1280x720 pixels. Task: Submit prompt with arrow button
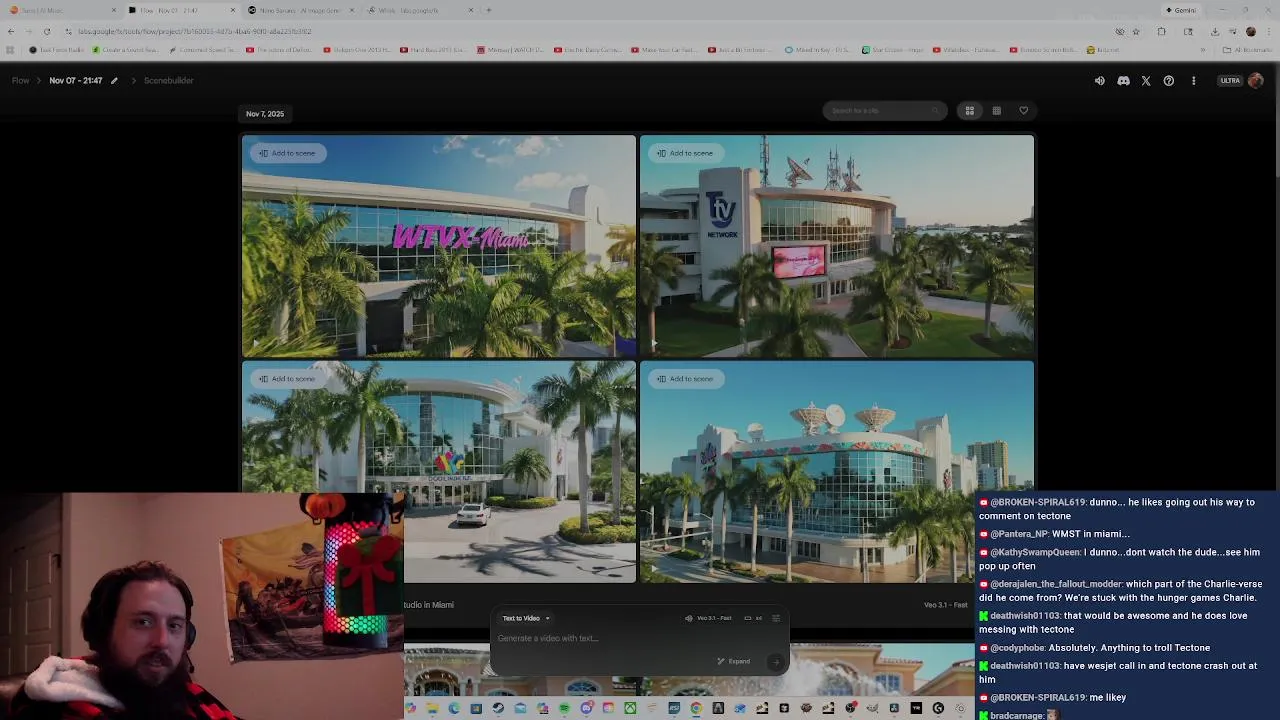pyautogui.click(x=775, y=661)
